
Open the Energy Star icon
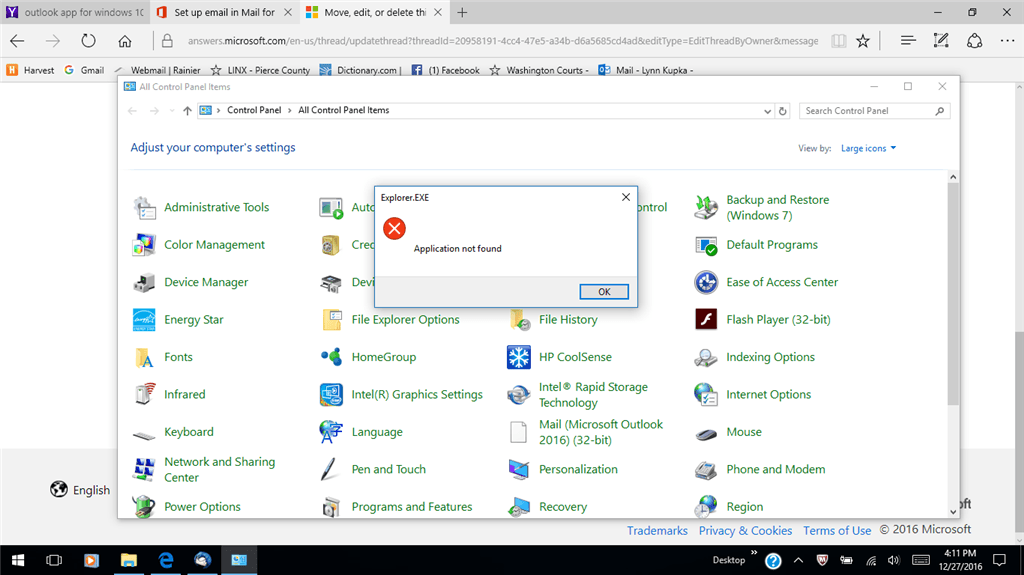(144, 320)
